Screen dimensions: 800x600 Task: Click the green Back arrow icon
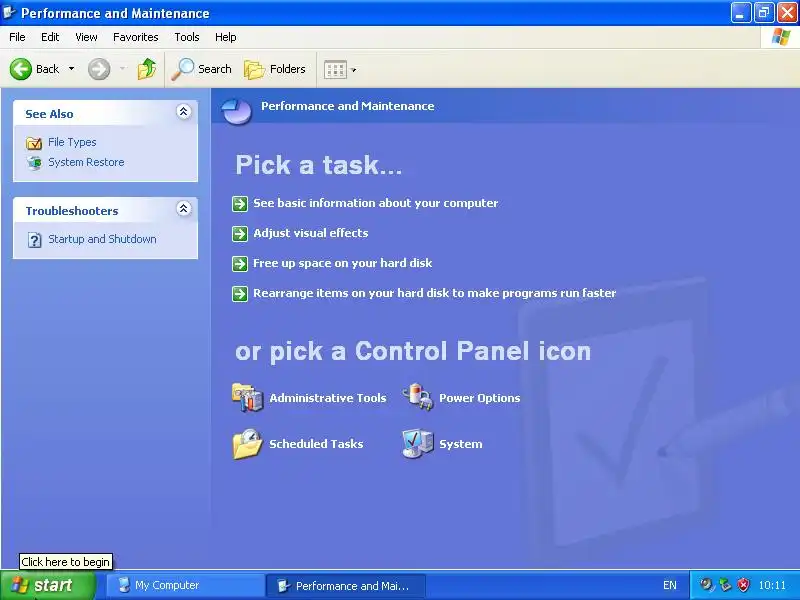[21, 69]
